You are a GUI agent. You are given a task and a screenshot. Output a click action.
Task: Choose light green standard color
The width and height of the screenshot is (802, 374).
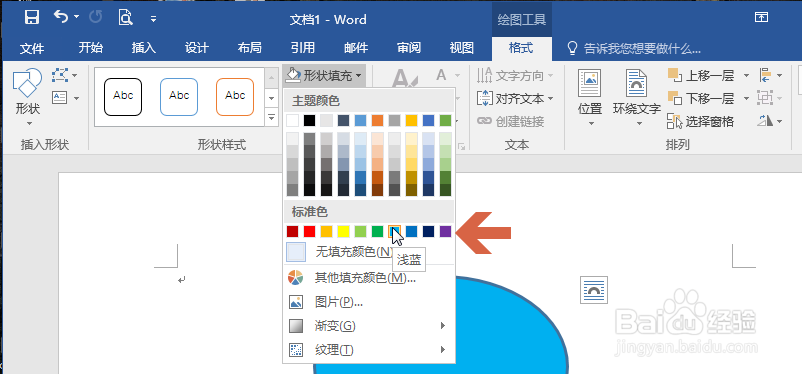tap(361, 231)
